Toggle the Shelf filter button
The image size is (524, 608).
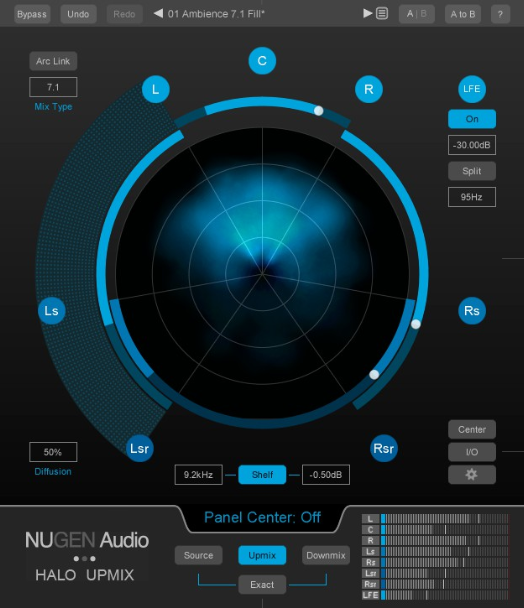click(x=262, y=475)
